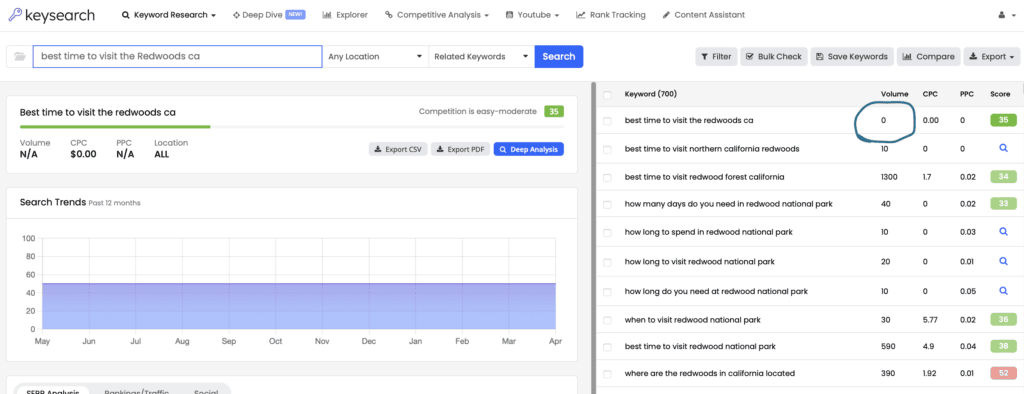Image resolution: width=1024 pixels, height=394 pixels.
Task: Open the Export dropdown button
Action: point(992,56)
